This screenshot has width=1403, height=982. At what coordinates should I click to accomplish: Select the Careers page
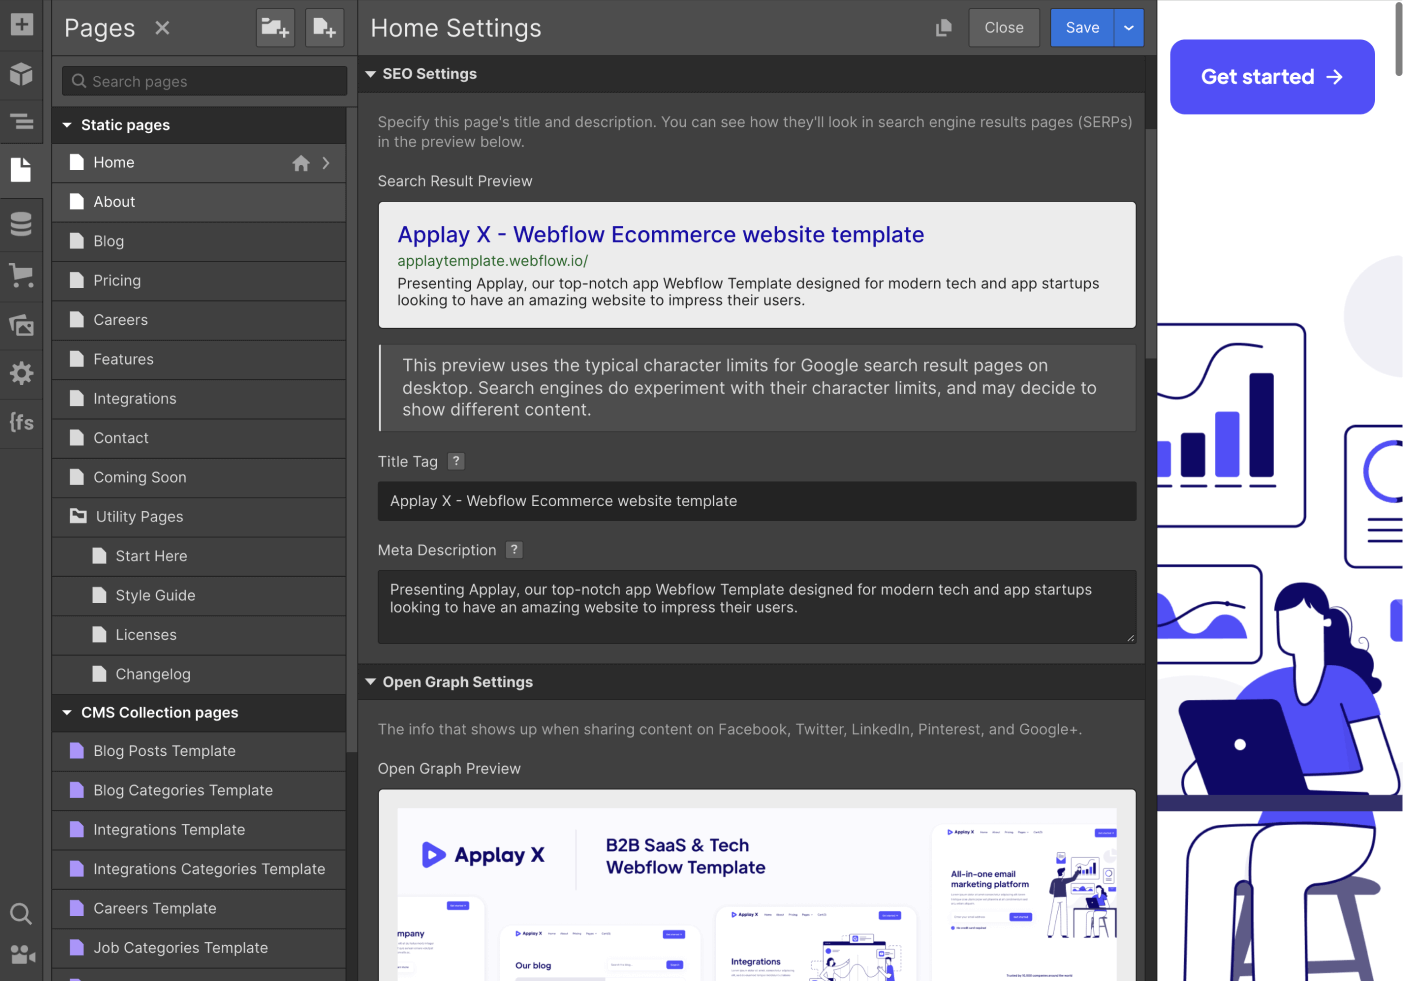[199, 320]
